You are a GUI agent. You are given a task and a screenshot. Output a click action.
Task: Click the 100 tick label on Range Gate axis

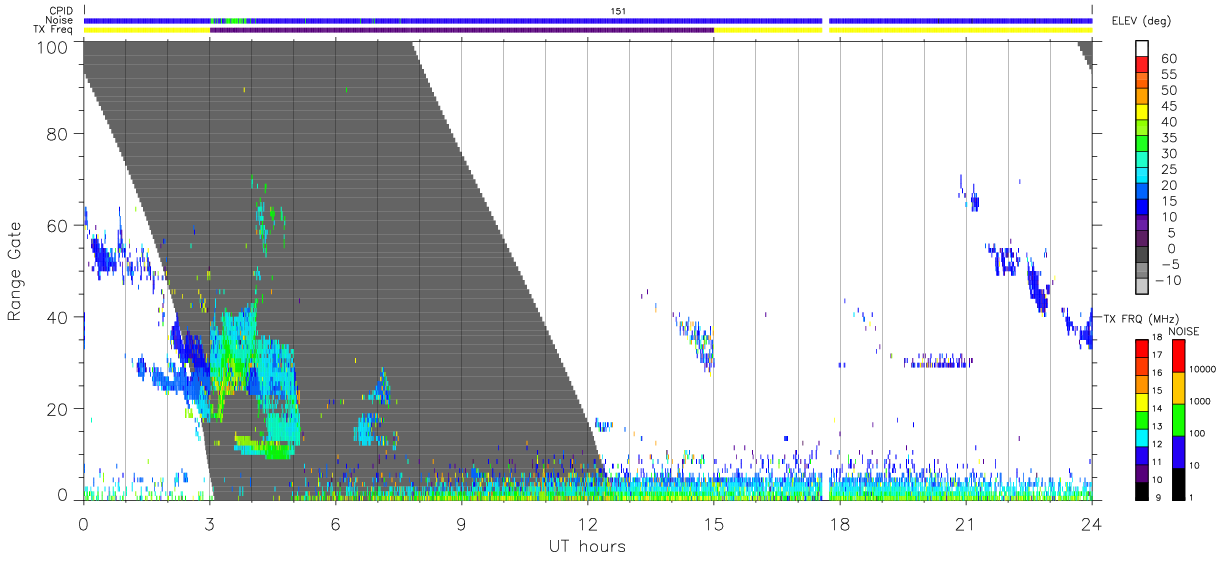(52, 46)
